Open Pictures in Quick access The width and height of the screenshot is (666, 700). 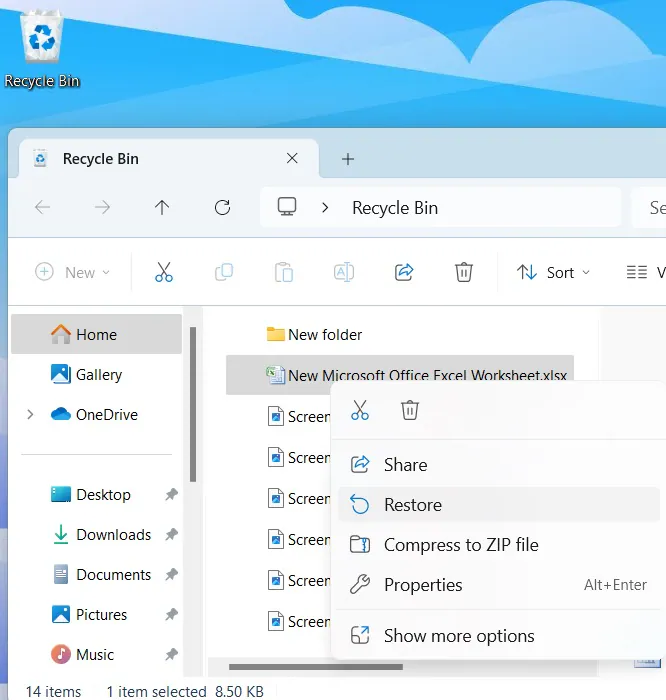click(96, 615)
